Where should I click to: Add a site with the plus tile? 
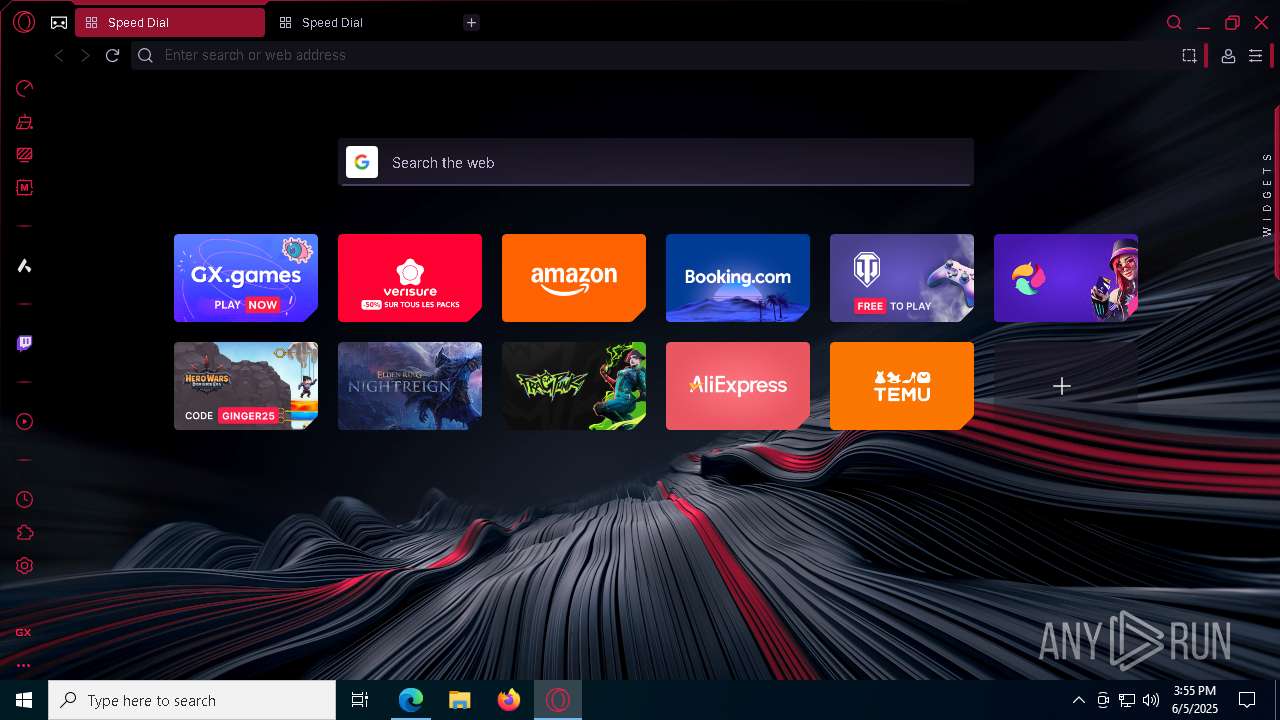(1066, 386)
